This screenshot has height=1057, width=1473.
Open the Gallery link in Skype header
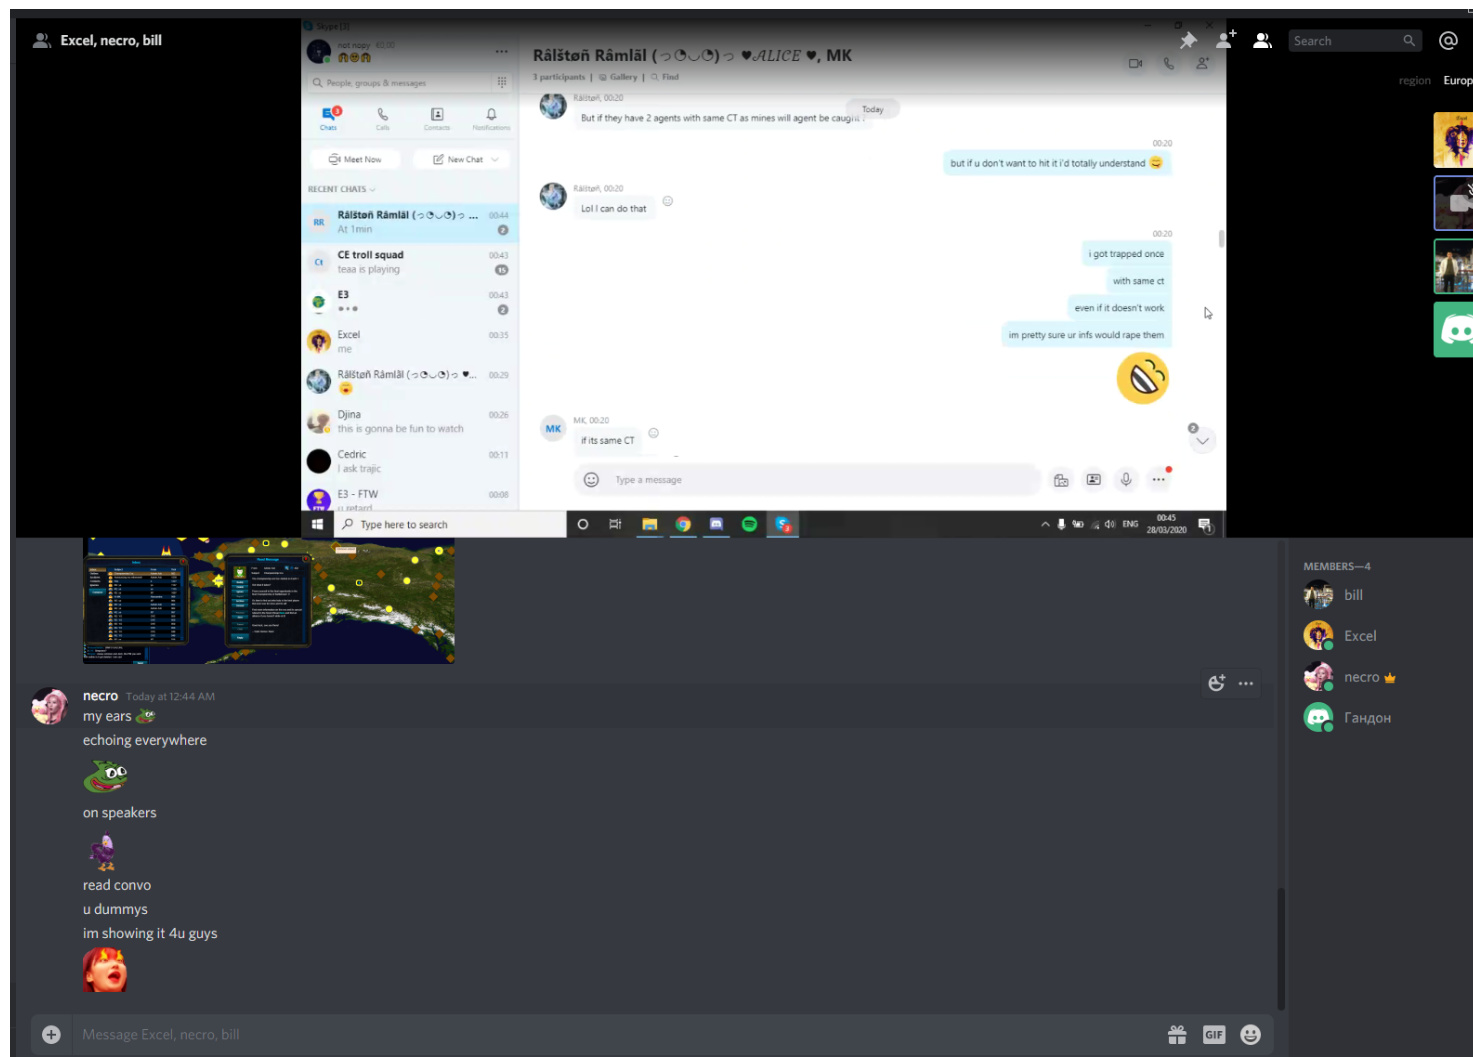[618, 77]
